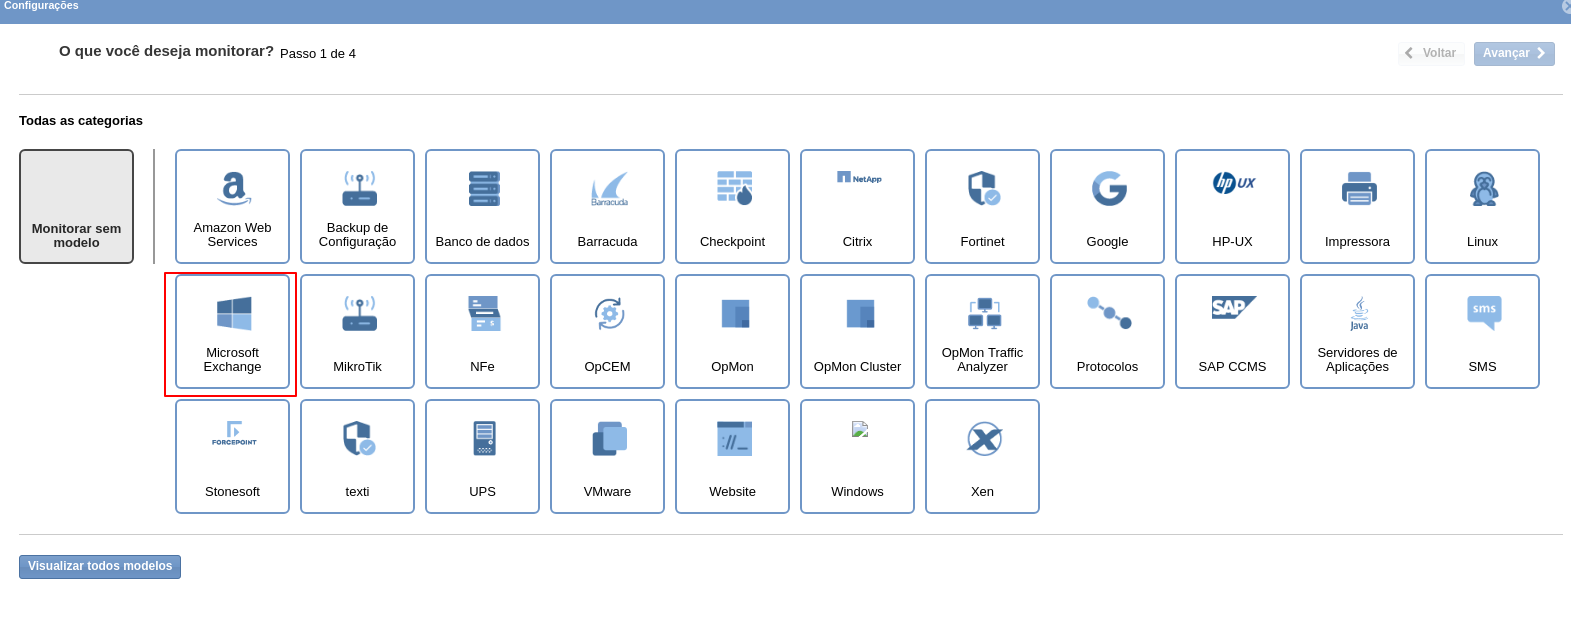Click Visualizar todos modelos button
The width and height of the screenshot is (1571, 639).
(100, 566)
